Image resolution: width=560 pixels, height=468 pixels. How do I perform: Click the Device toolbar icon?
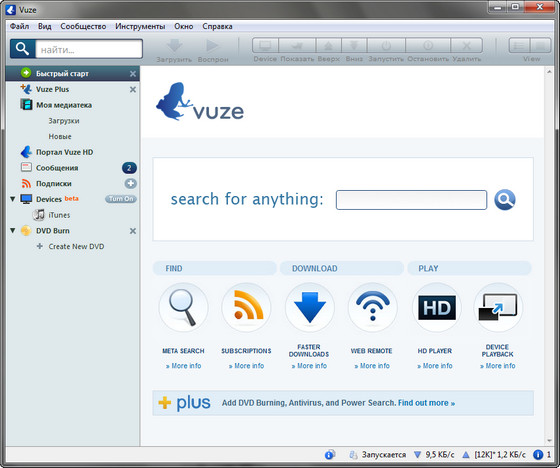[265, 46]
